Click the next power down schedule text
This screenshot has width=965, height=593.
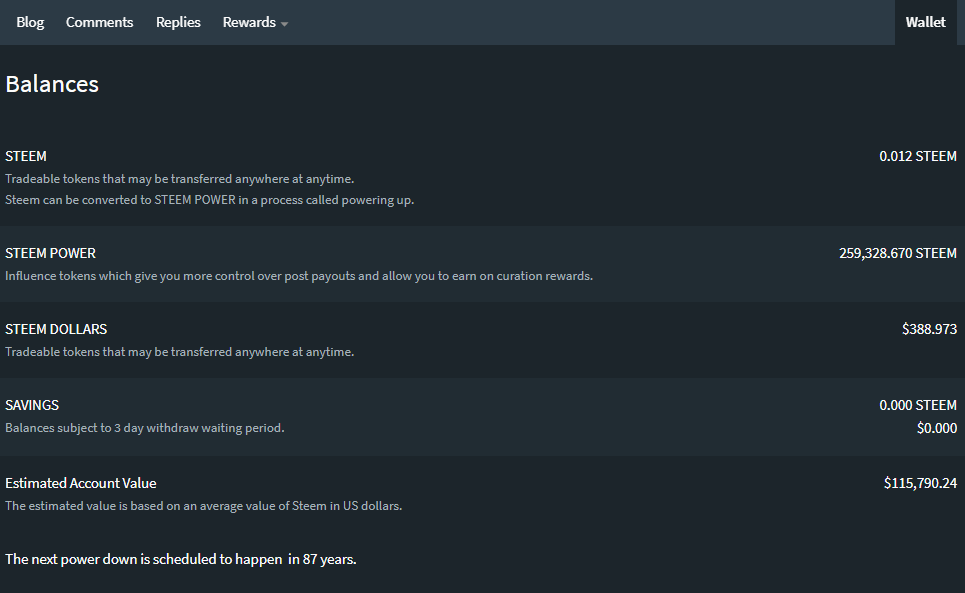coord(181,559)
